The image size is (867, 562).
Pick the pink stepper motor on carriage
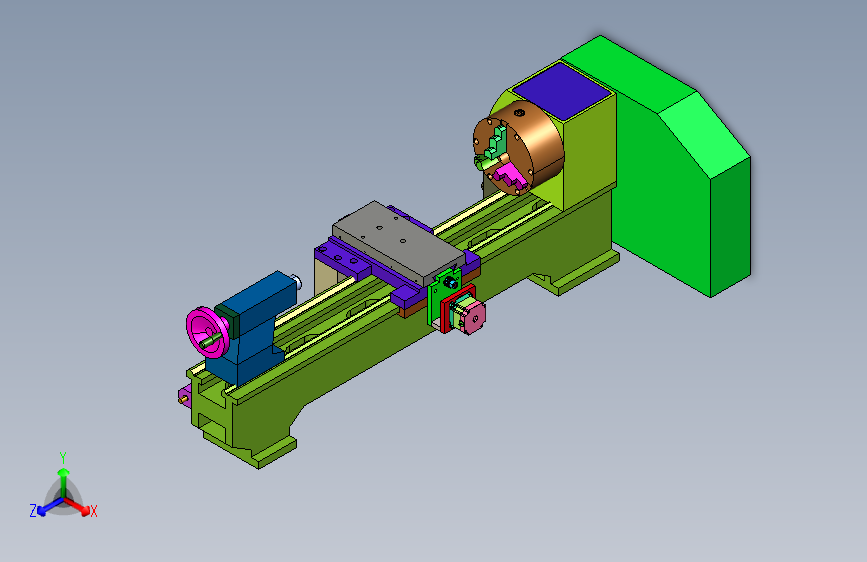472,317
